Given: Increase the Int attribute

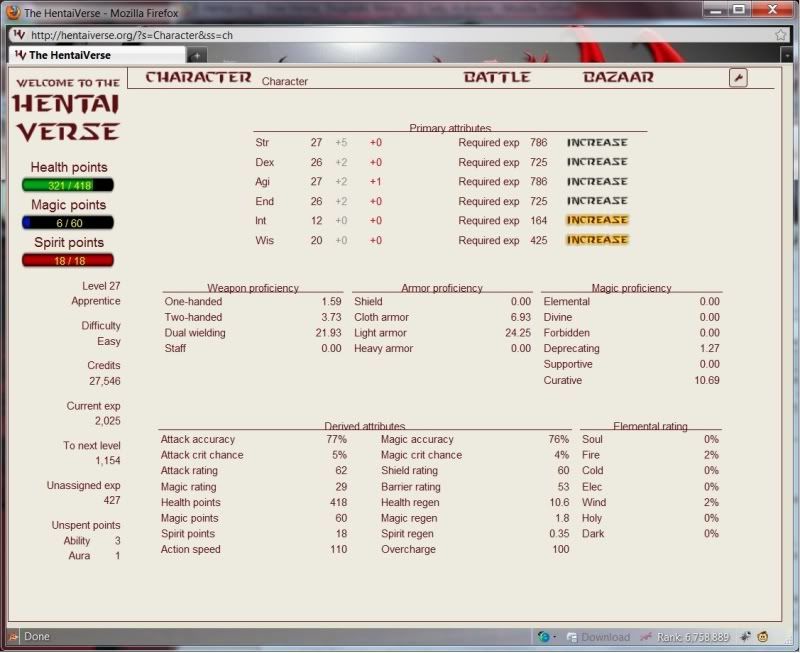Looking at the screenshot, I should coord(597,220).
